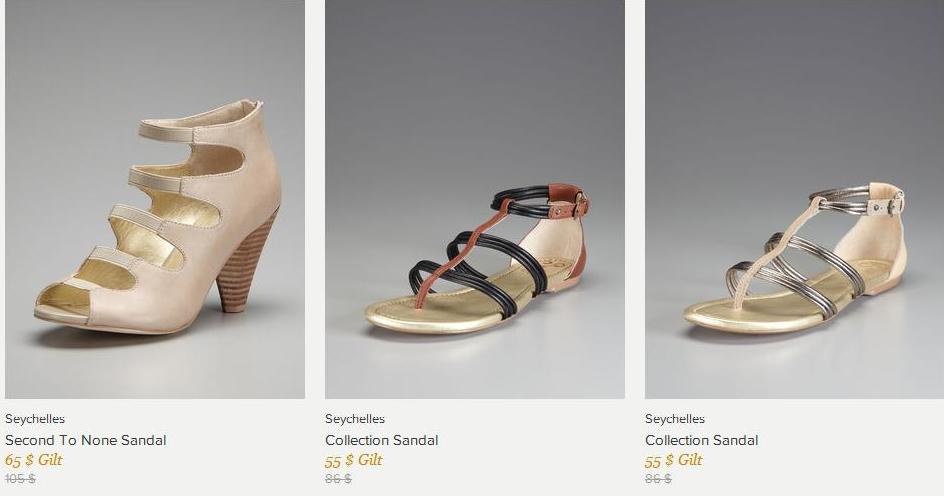
Task: Open Seychelles brand link under the silver sandal
Action: [x=674, y=419]
